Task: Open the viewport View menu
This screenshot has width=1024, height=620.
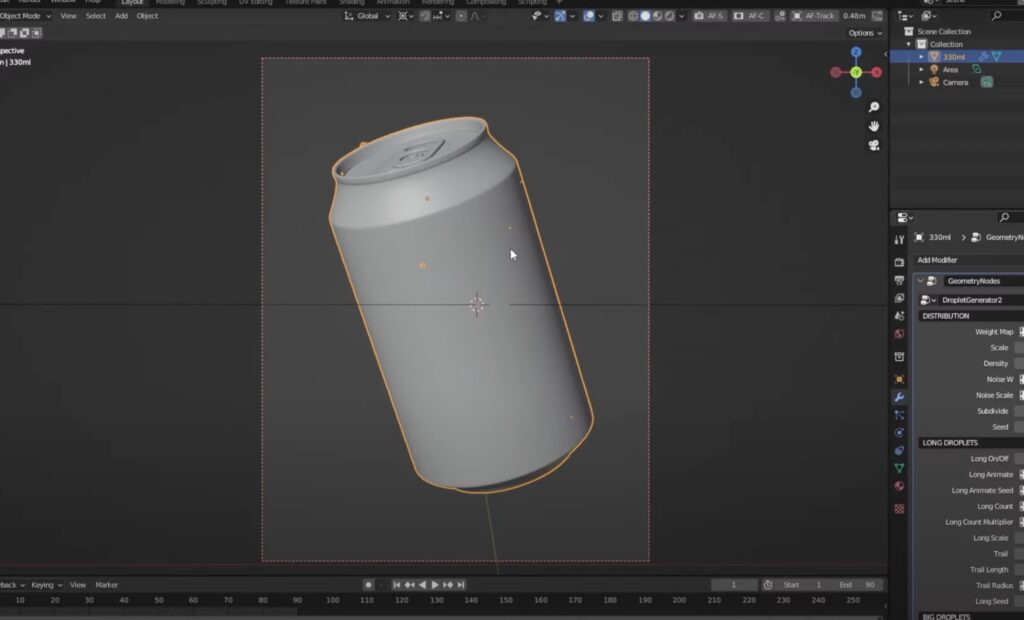Action: click(68, 16)
